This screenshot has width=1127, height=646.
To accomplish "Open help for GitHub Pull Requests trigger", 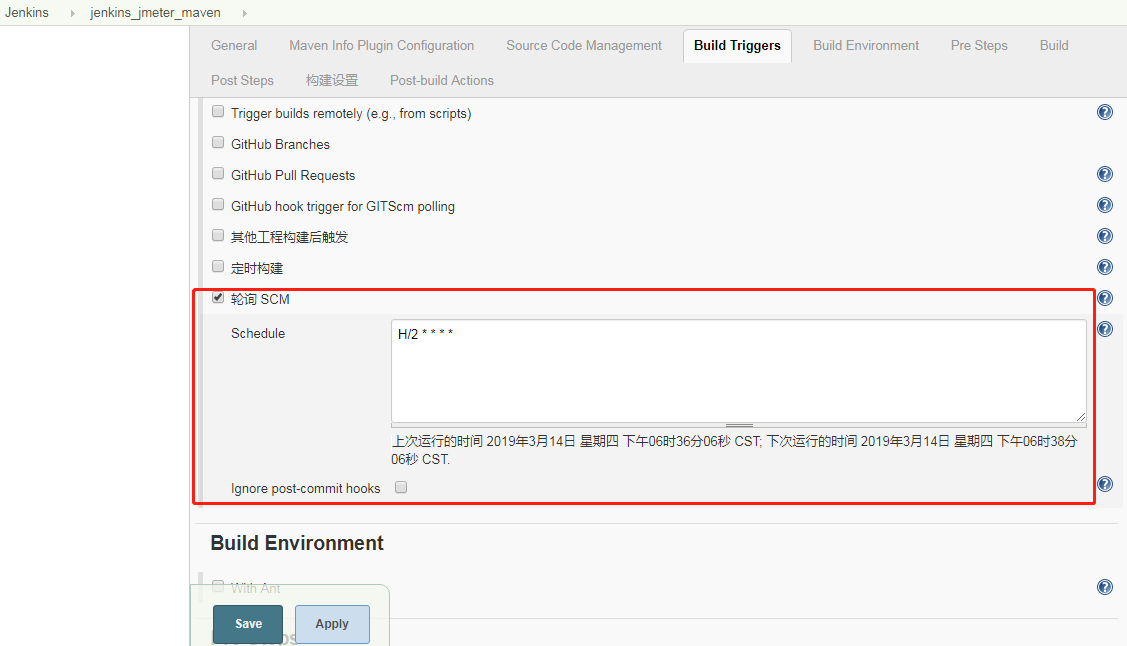I will (1104, 173).
